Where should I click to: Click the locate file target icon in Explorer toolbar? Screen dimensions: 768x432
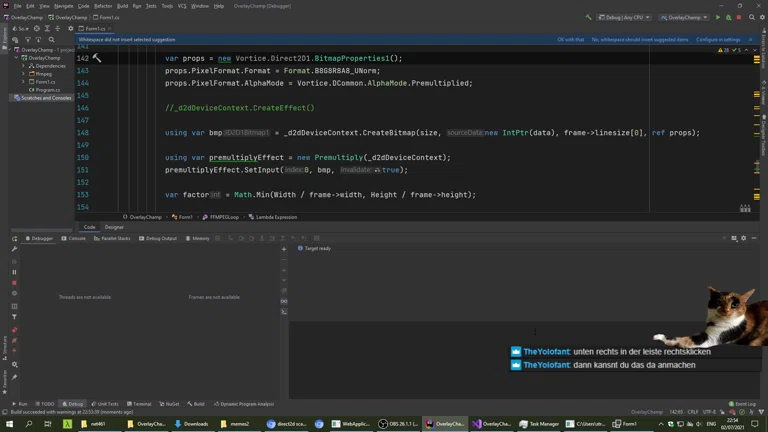point(37,28)
